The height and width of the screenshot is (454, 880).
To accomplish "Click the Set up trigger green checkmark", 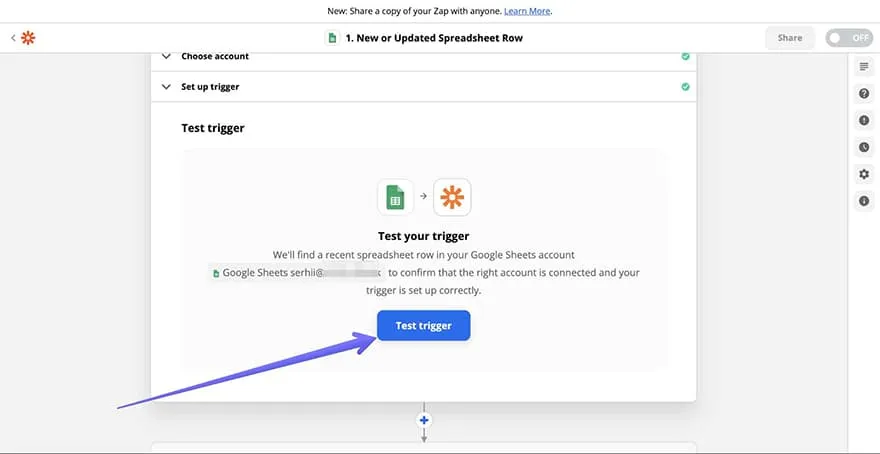I will pos(685,87).
